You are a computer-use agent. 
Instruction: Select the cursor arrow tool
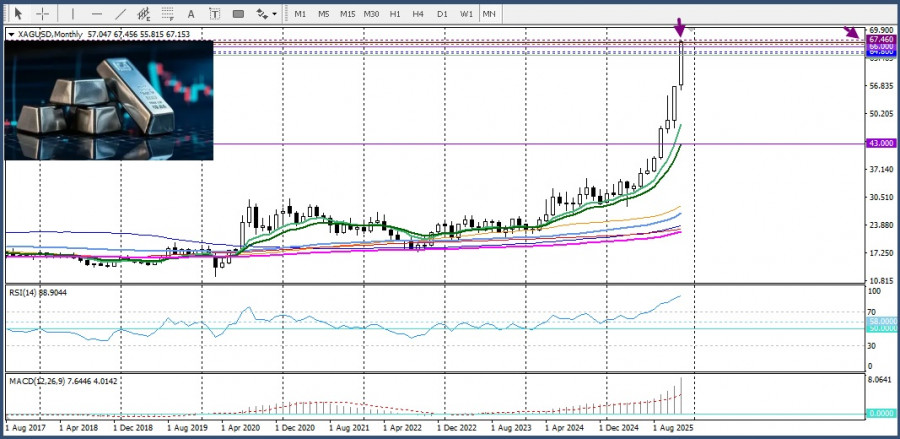[18, 14]
